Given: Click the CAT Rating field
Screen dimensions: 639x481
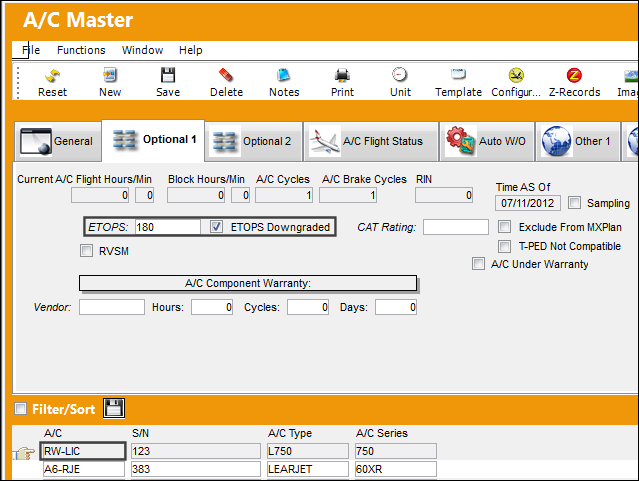Looking at the screenshot, I should point(456,227).
